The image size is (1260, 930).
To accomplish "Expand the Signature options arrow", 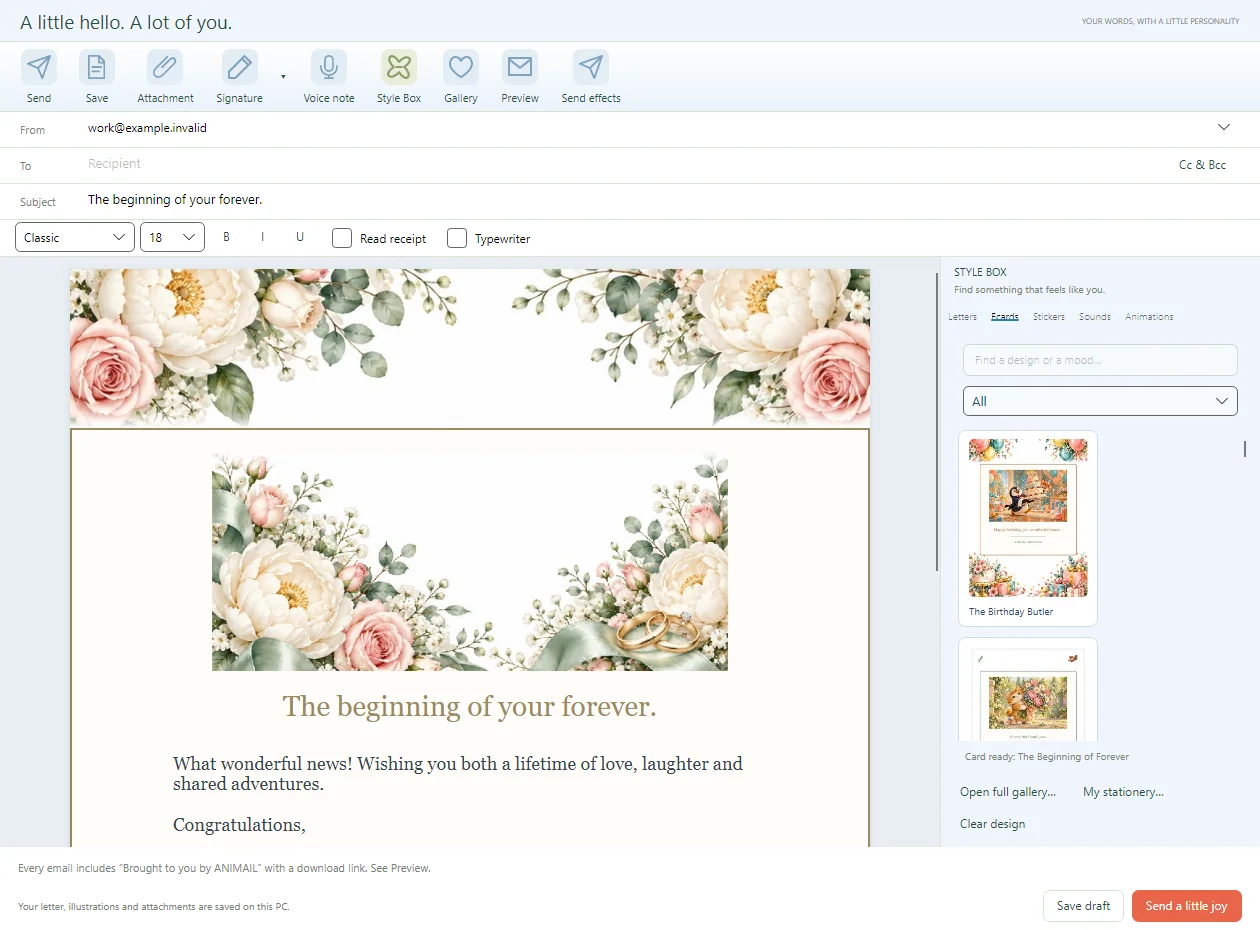I will pos(283,76).
